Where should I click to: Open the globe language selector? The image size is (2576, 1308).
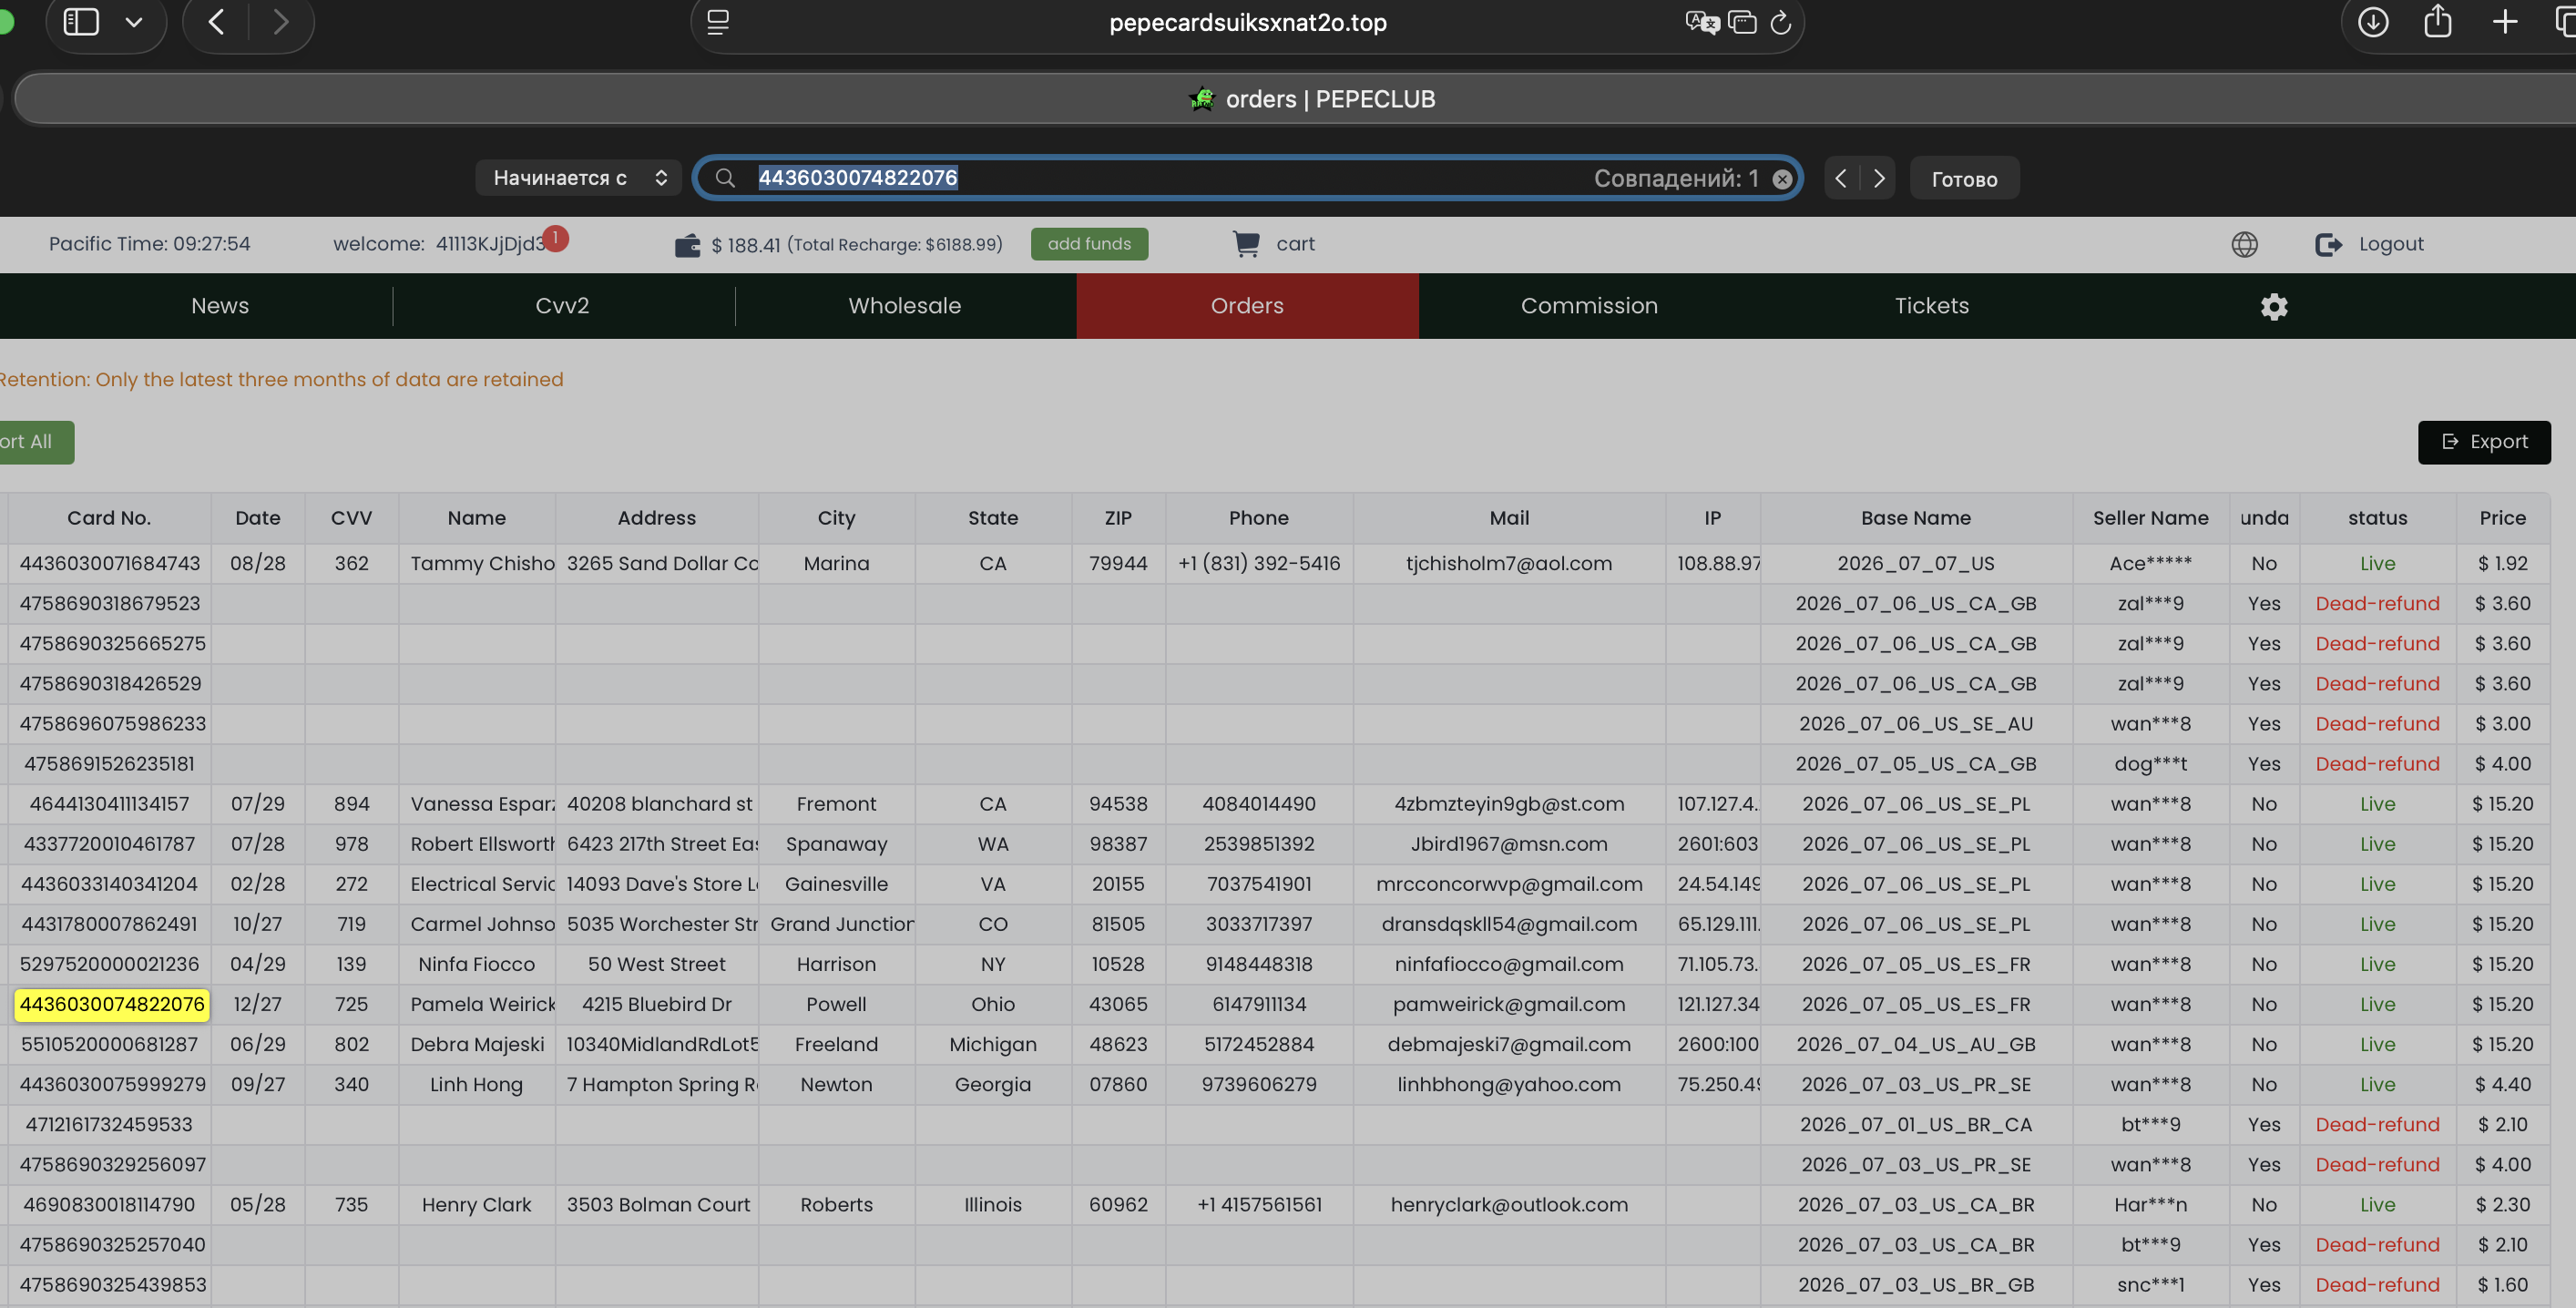(x=2244, y=244)
